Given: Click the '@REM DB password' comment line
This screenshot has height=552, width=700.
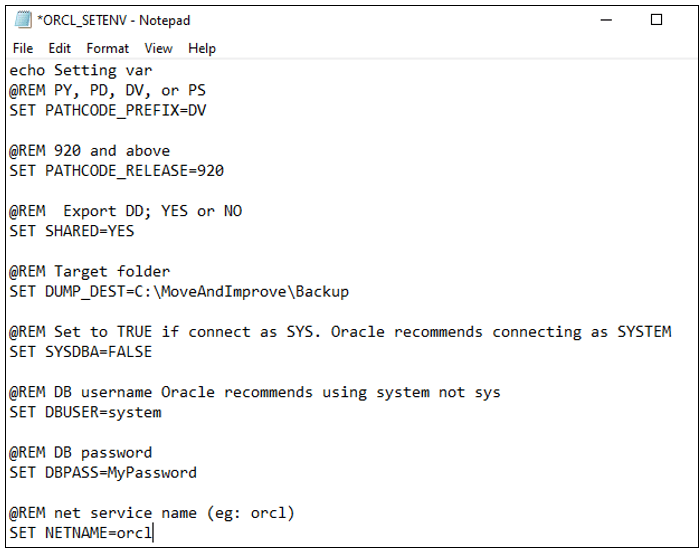Looking at the screenshot, I should pos(81,452).
